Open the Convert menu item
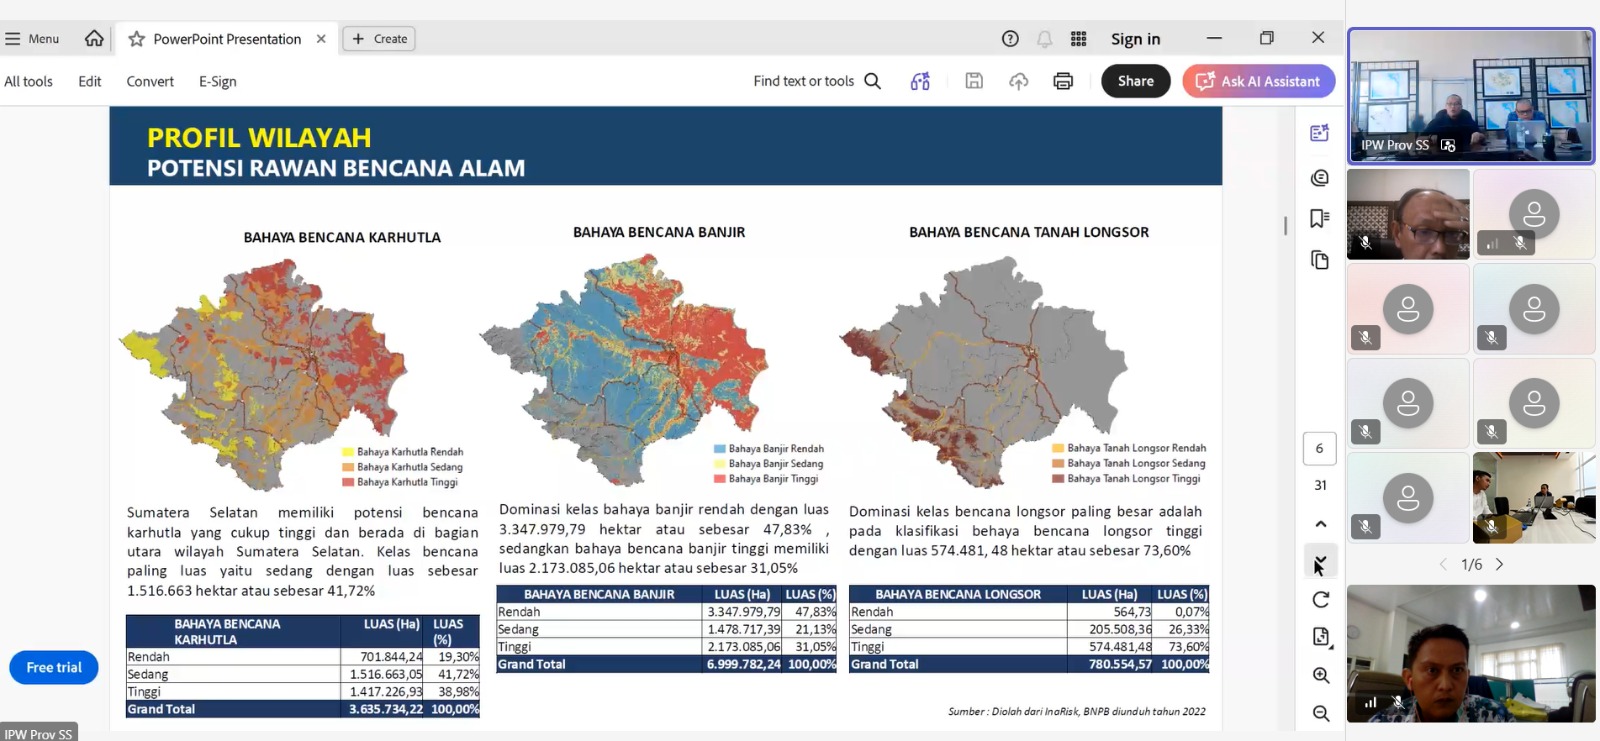1600x741 pixels. [x=150, y=81]
